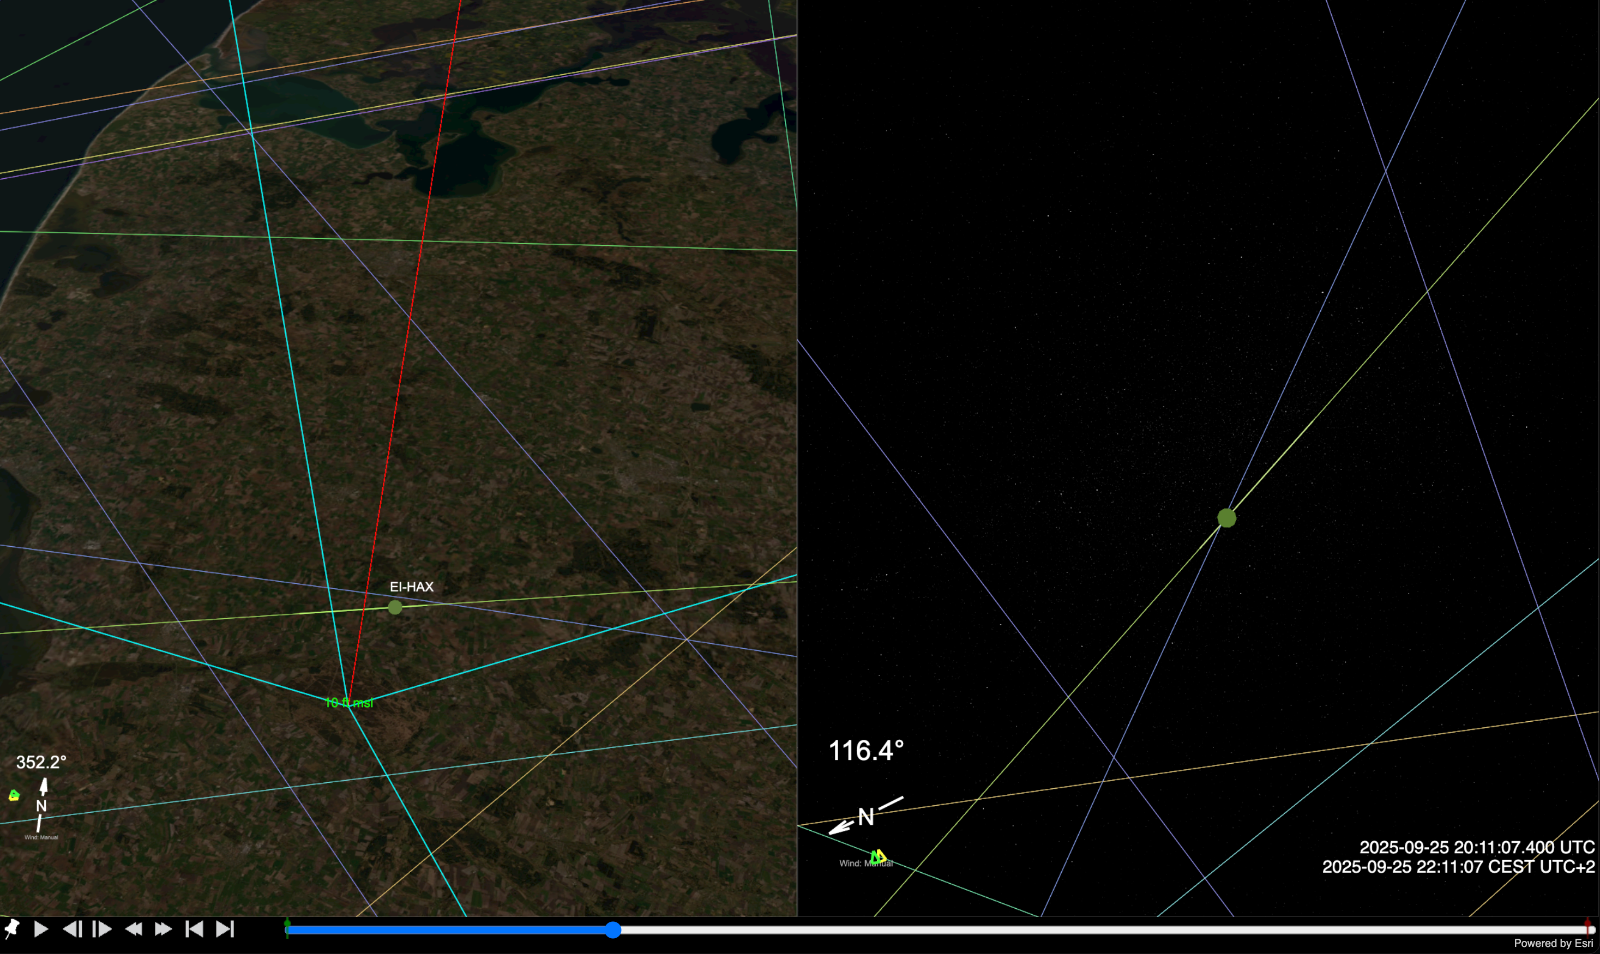Click the red end marker on the timeline
Image resolution: width=1600 pixels, height=954 pixels.
[x=1588, y=926]
